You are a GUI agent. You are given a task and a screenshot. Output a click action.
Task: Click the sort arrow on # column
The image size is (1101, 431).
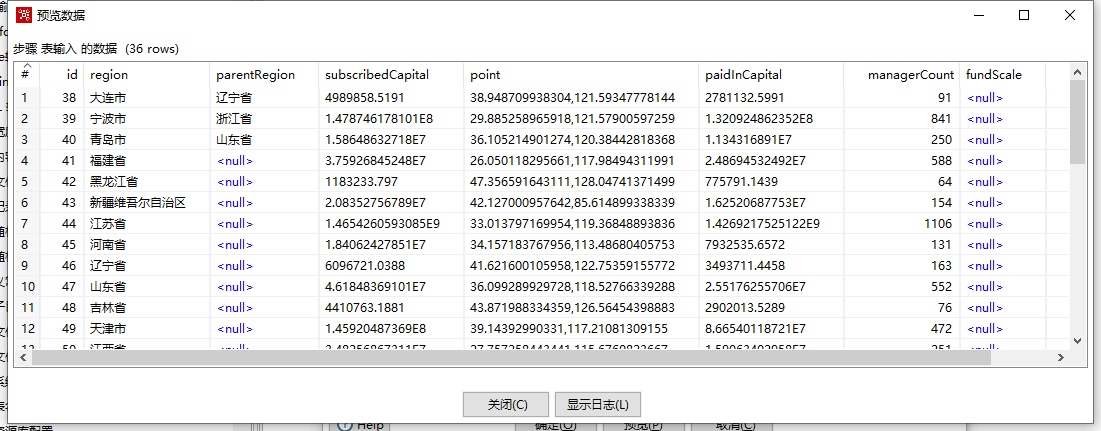27,66
